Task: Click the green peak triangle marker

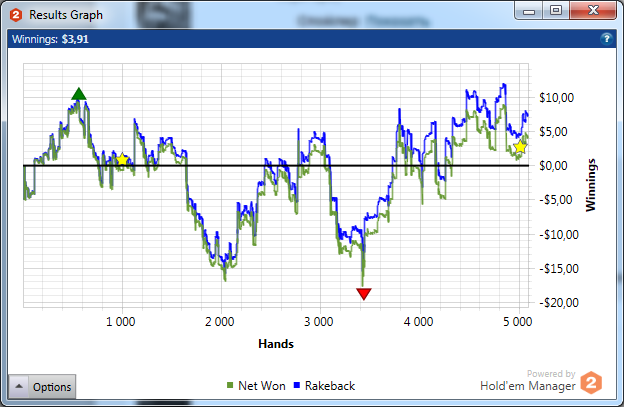Action: point(79,94)
